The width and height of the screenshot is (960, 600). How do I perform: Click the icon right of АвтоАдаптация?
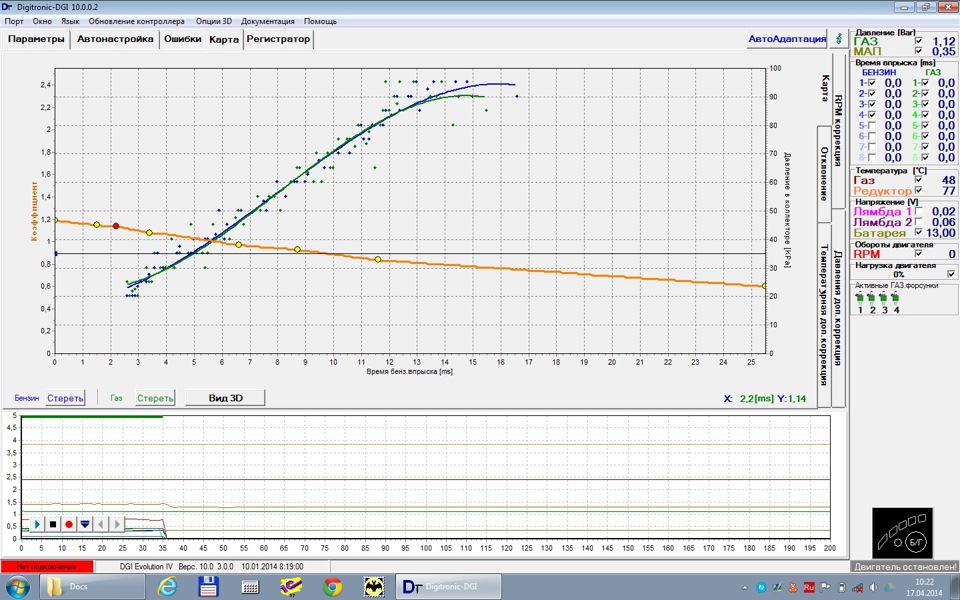coord(838,39)
